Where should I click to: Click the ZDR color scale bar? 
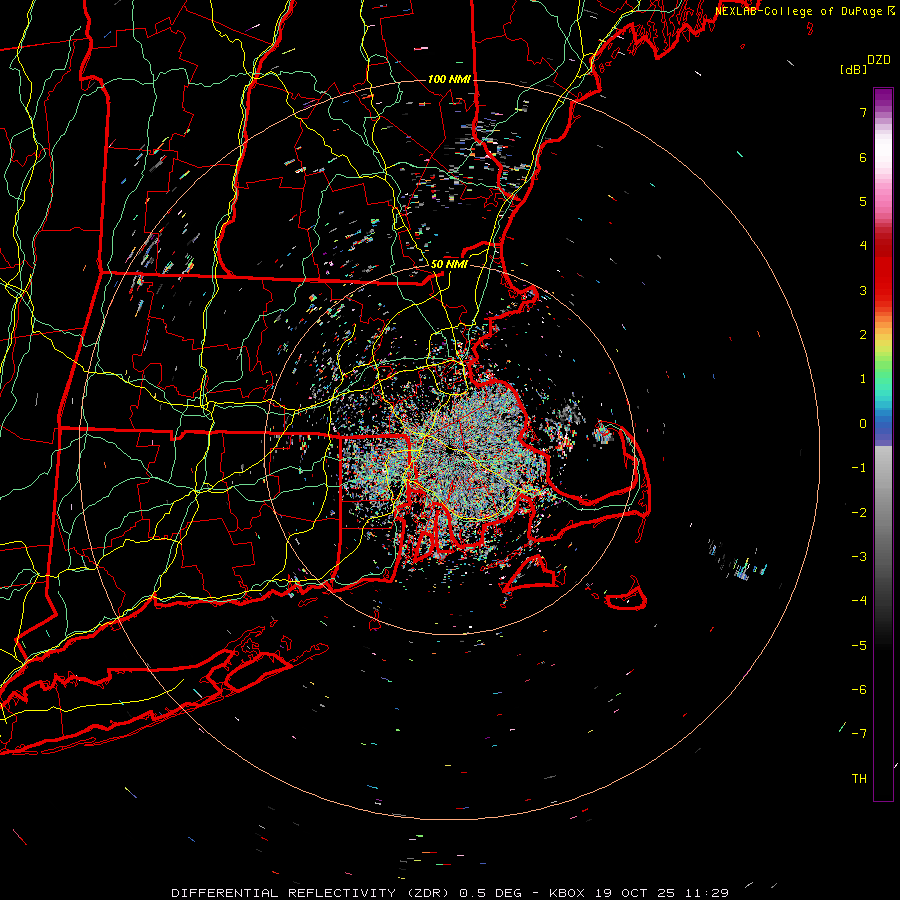pos(883,445)
